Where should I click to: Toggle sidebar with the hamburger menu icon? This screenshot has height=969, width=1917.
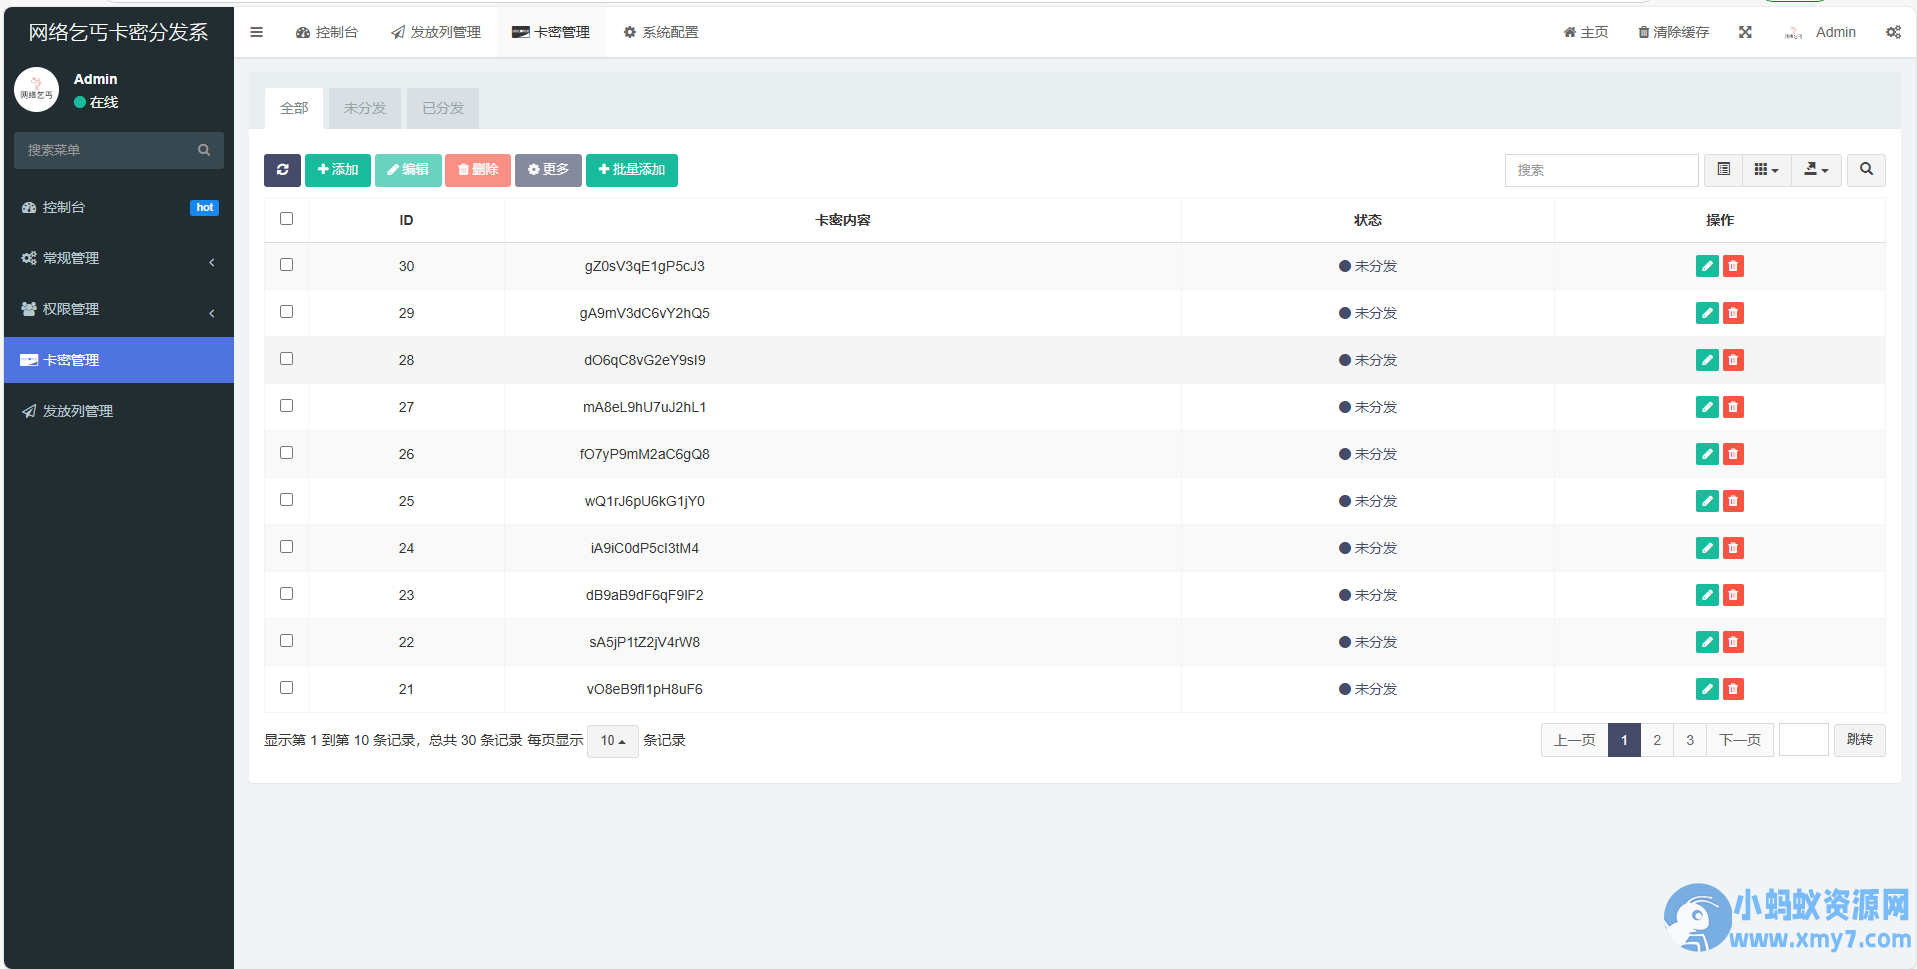pyautogui.click(x=257, y=32)
